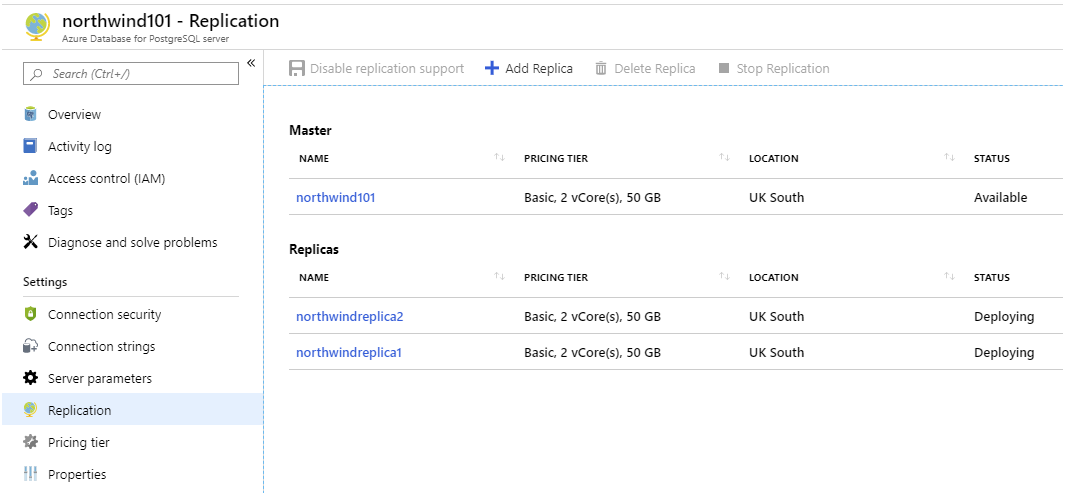Select the purple Tags icon
This screenshot has width=1065, height=495.
tap(31, 210)
